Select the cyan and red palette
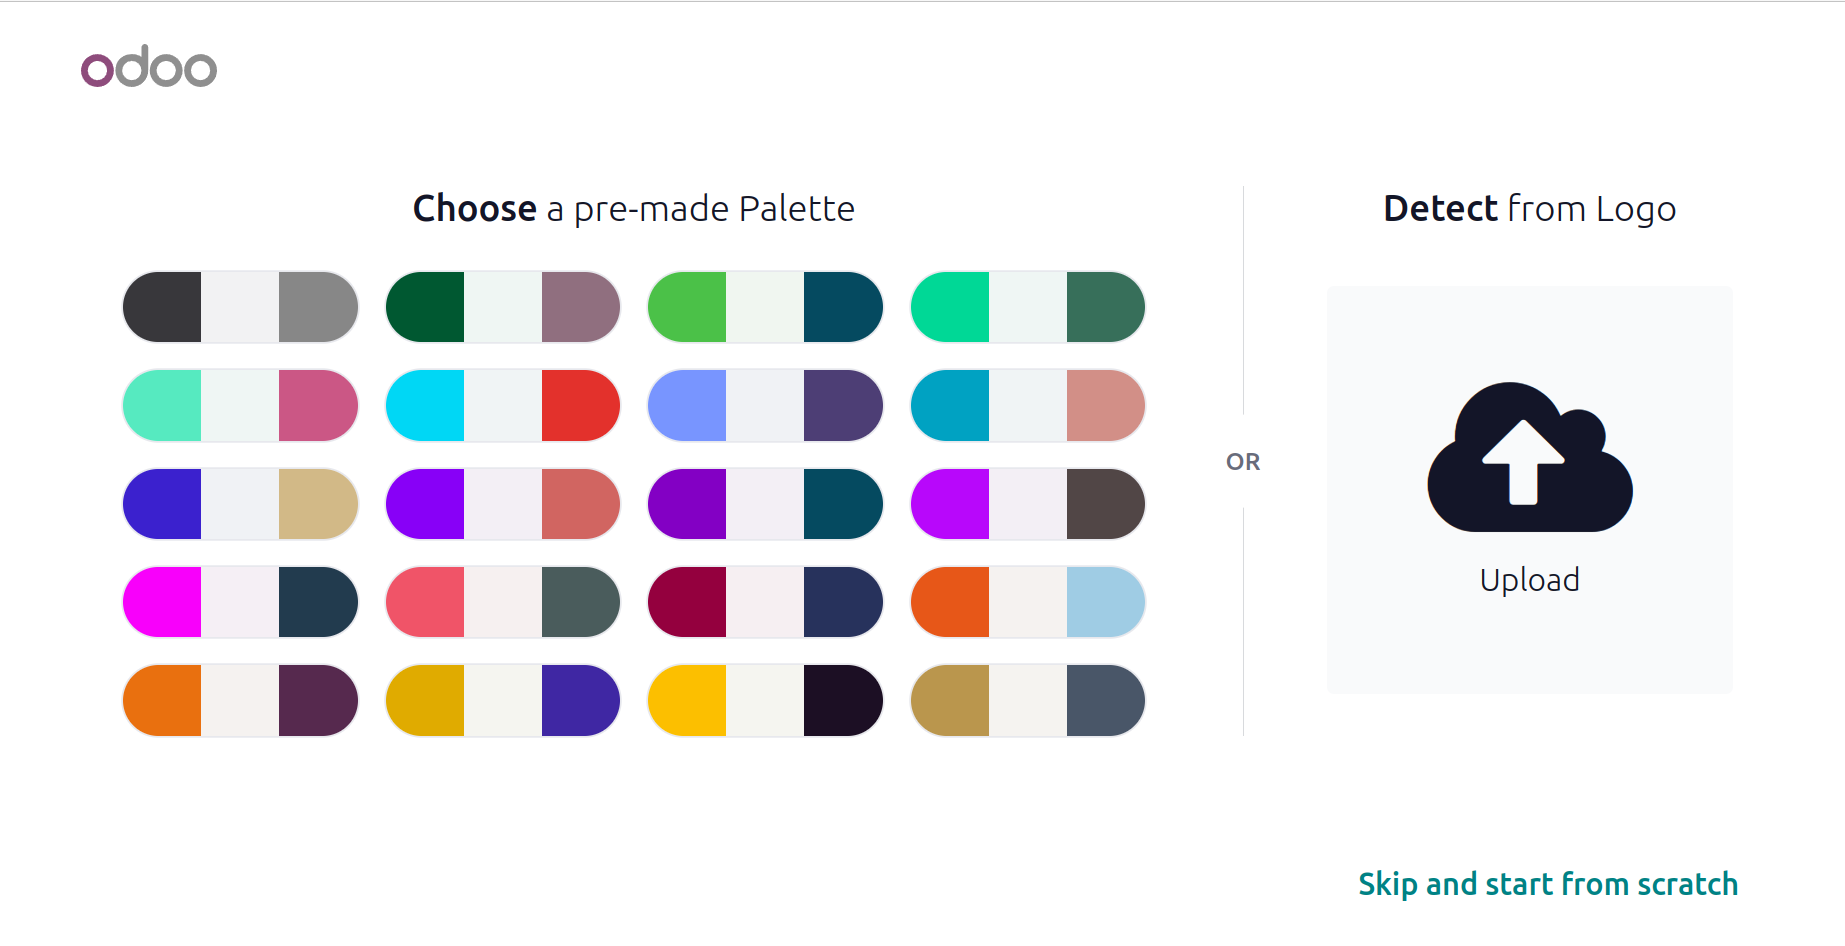The image size is (1845, 946). pyautogui.click(x=503, y=406)
